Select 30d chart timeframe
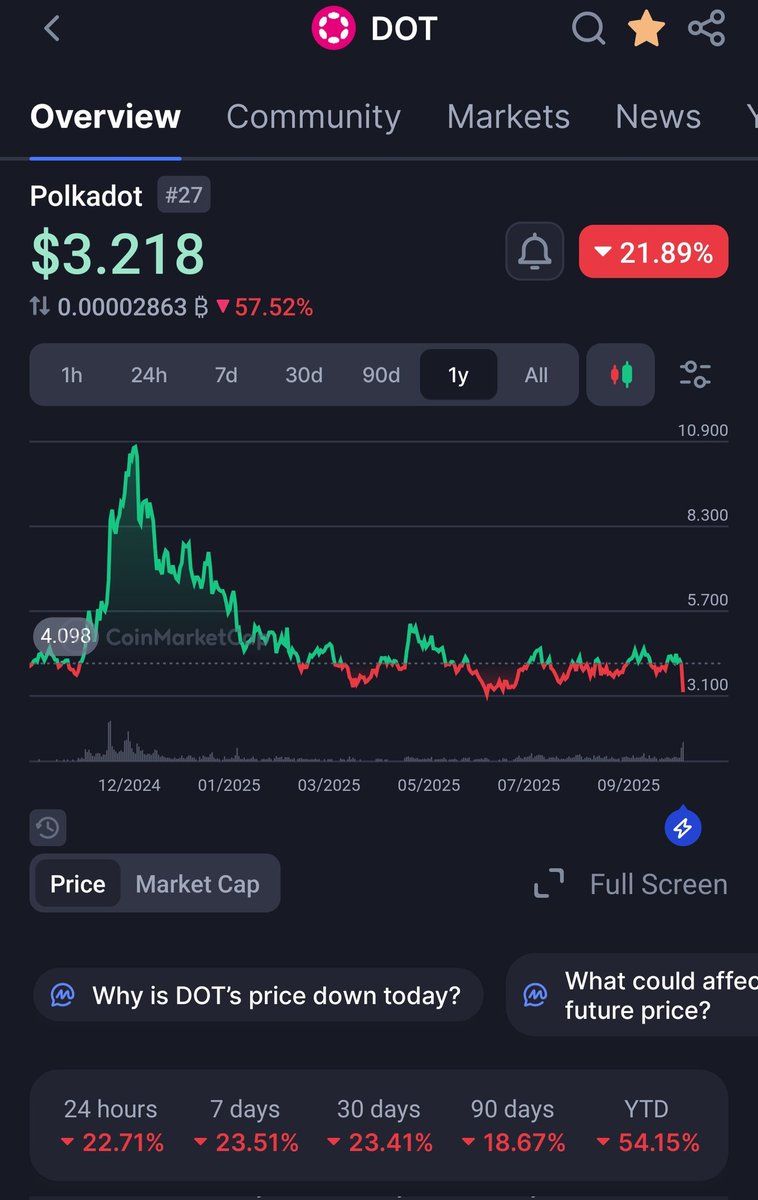This screenshot has width=758, height=1200. coord(304,375)
